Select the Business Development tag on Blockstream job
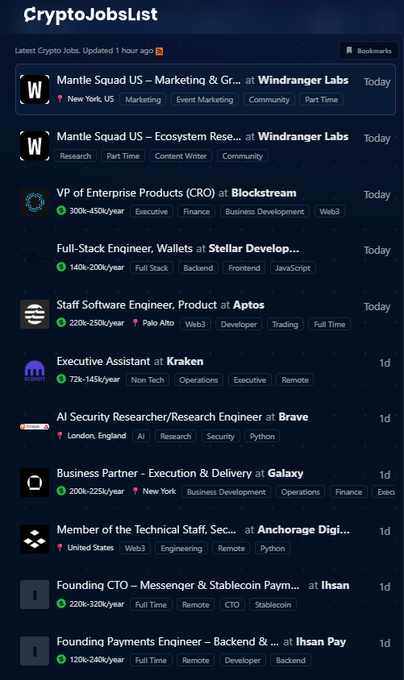 tap(265, 211)
